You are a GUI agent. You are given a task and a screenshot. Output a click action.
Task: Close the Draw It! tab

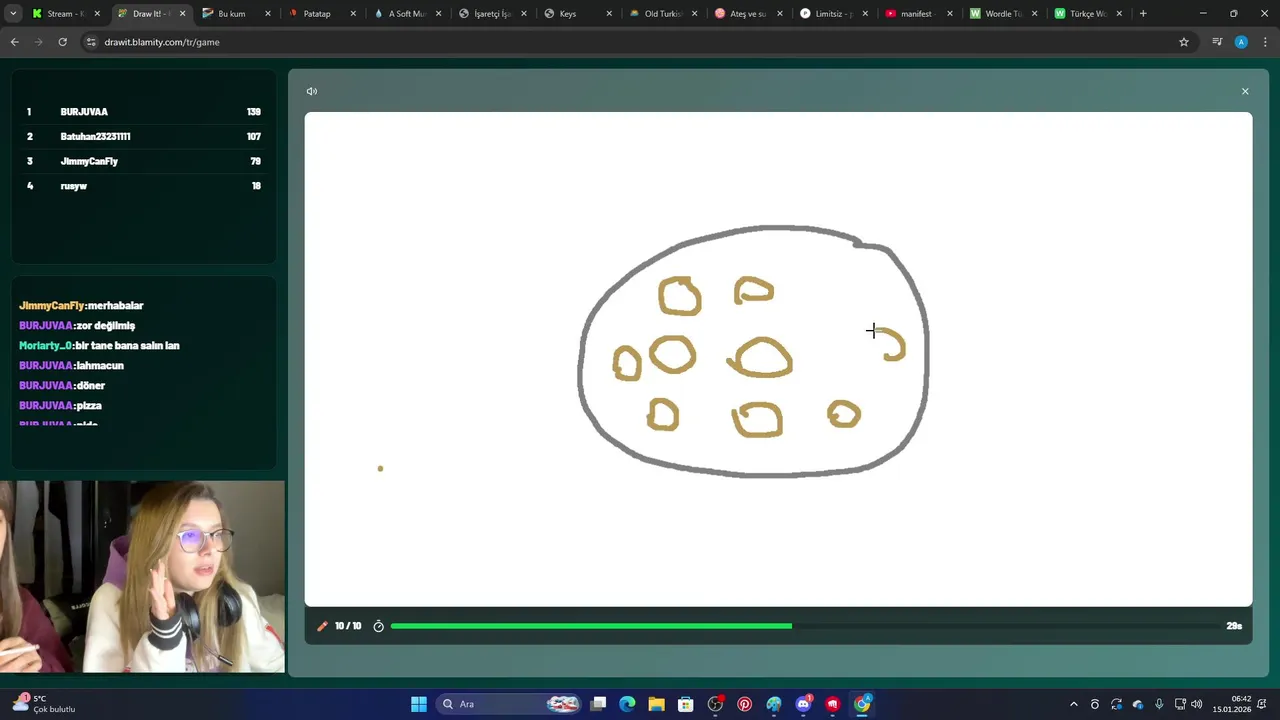coord(182,14)
